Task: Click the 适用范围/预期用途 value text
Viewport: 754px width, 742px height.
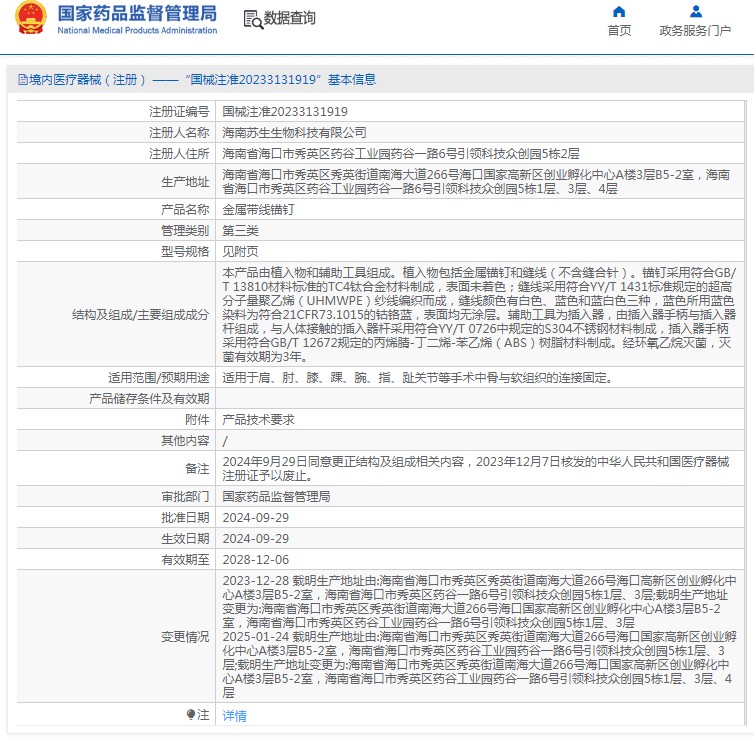Action: tap(419, 377)
